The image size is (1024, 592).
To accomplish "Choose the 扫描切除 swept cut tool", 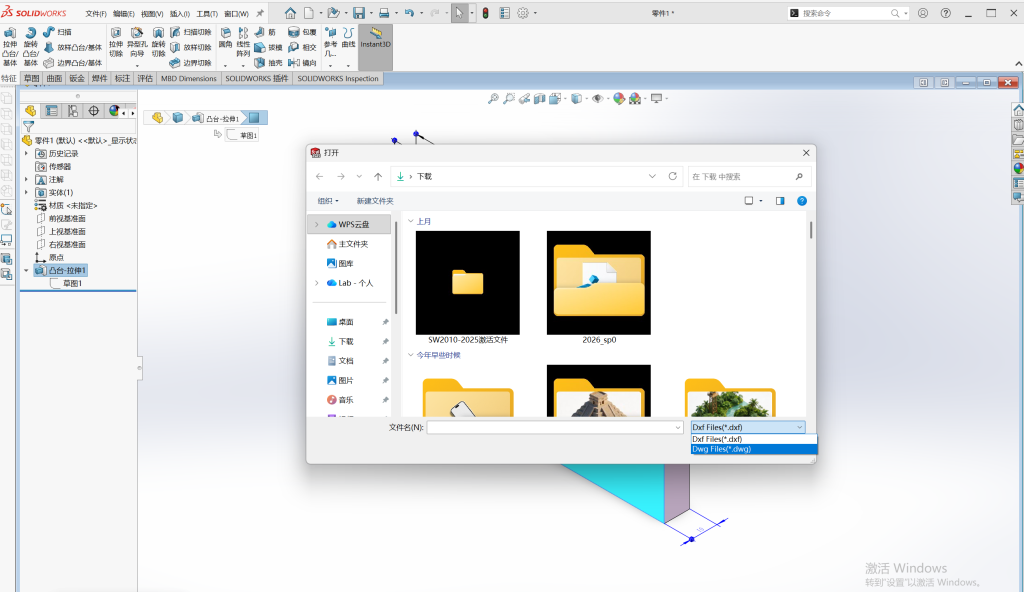I will [x=191, y=32].
